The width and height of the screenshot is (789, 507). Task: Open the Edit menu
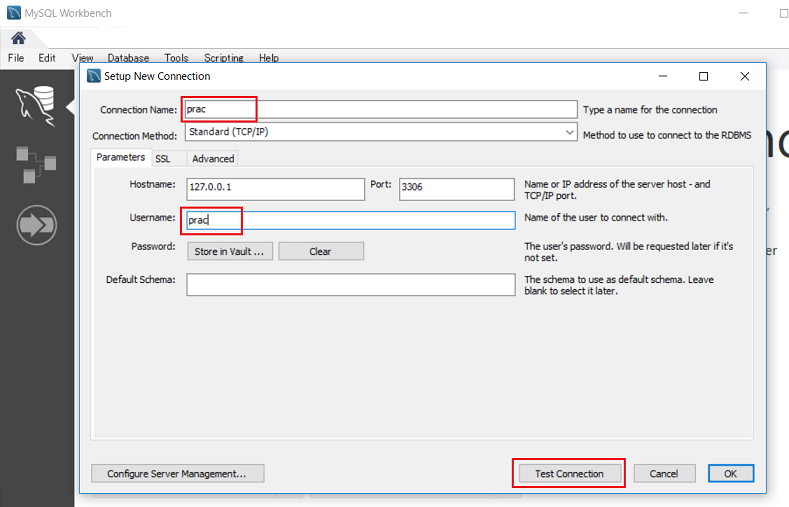tap(47, 58)
